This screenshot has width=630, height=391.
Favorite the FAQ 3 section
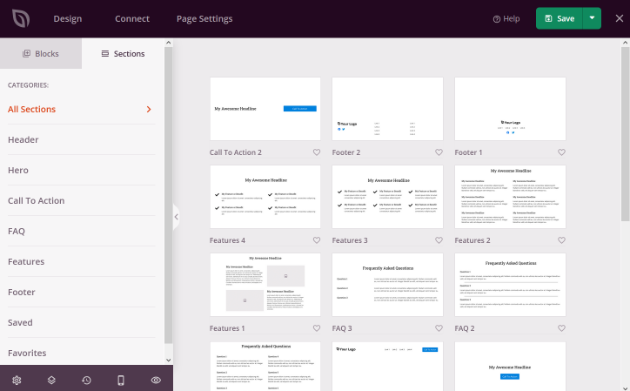[439, 328]
